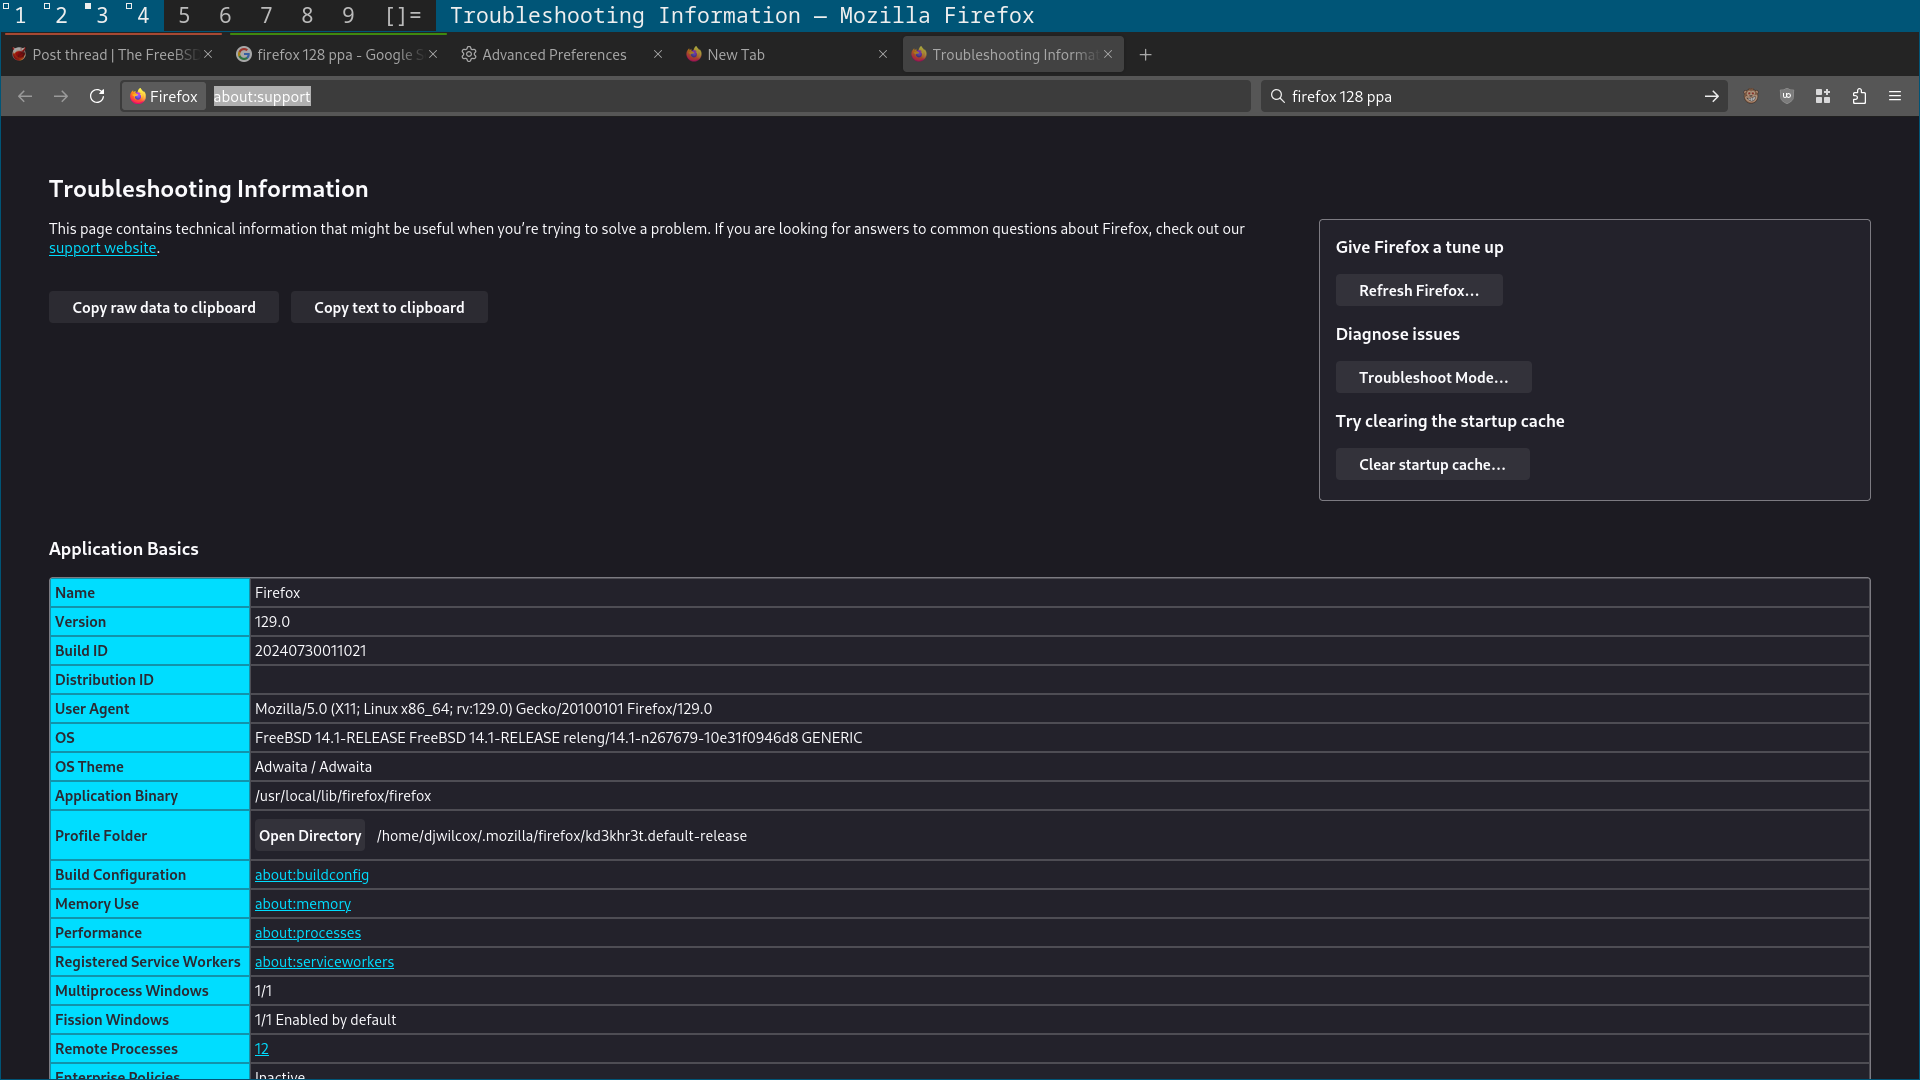The image size is (1920, 1080).
Task: Open the Extensions puzzle-piece menu
Action: 1859,96
